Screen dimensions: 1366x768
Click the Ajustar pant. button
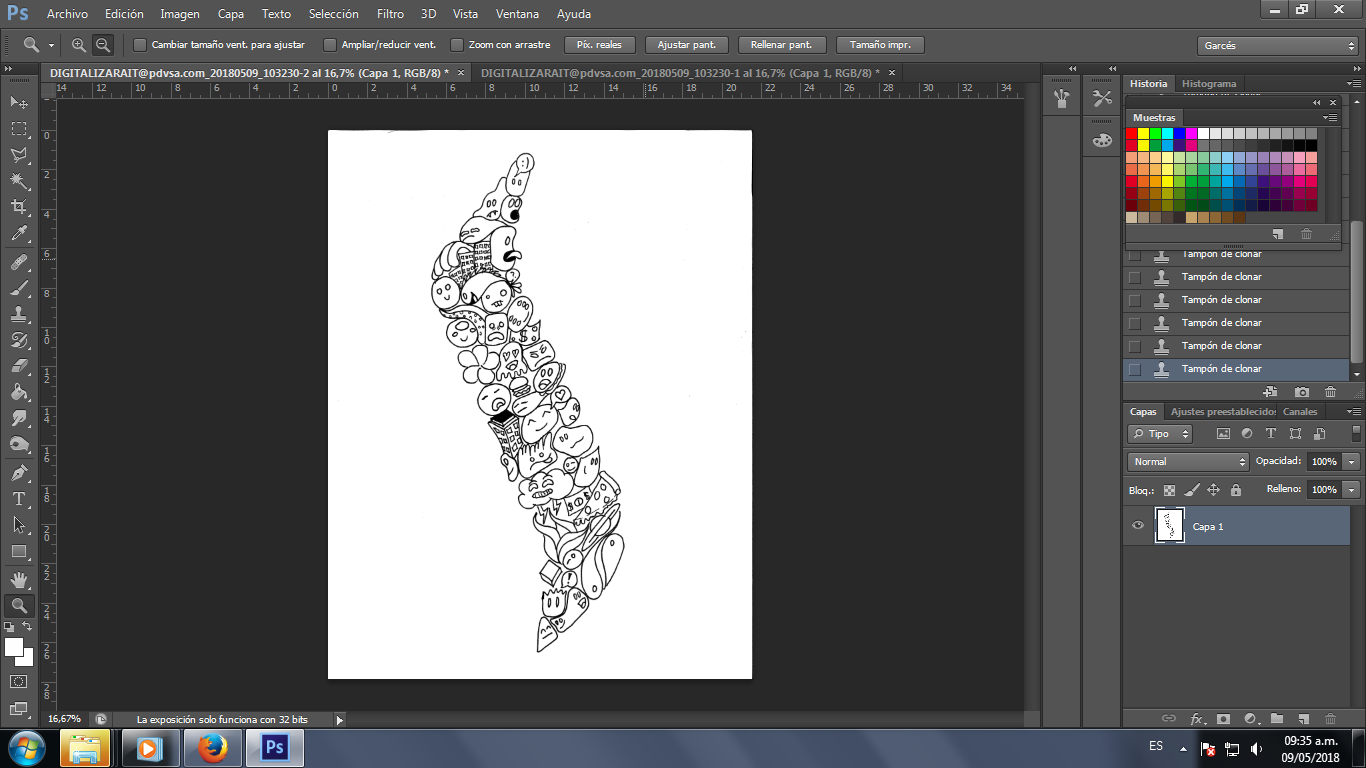pos(686,45)
